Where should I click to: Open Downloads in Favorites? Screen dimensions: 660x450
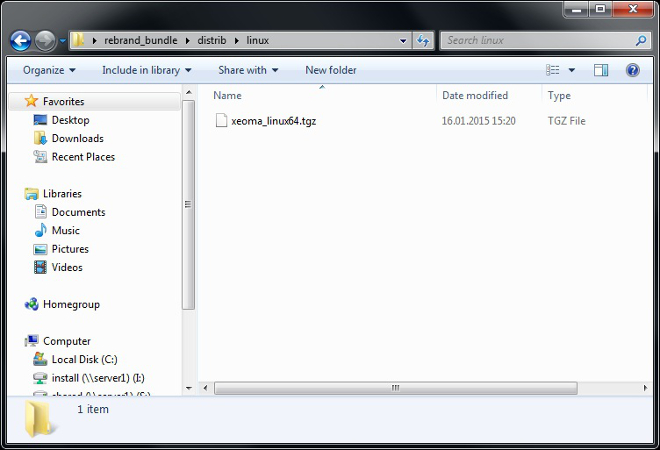(x=77, y=138)
